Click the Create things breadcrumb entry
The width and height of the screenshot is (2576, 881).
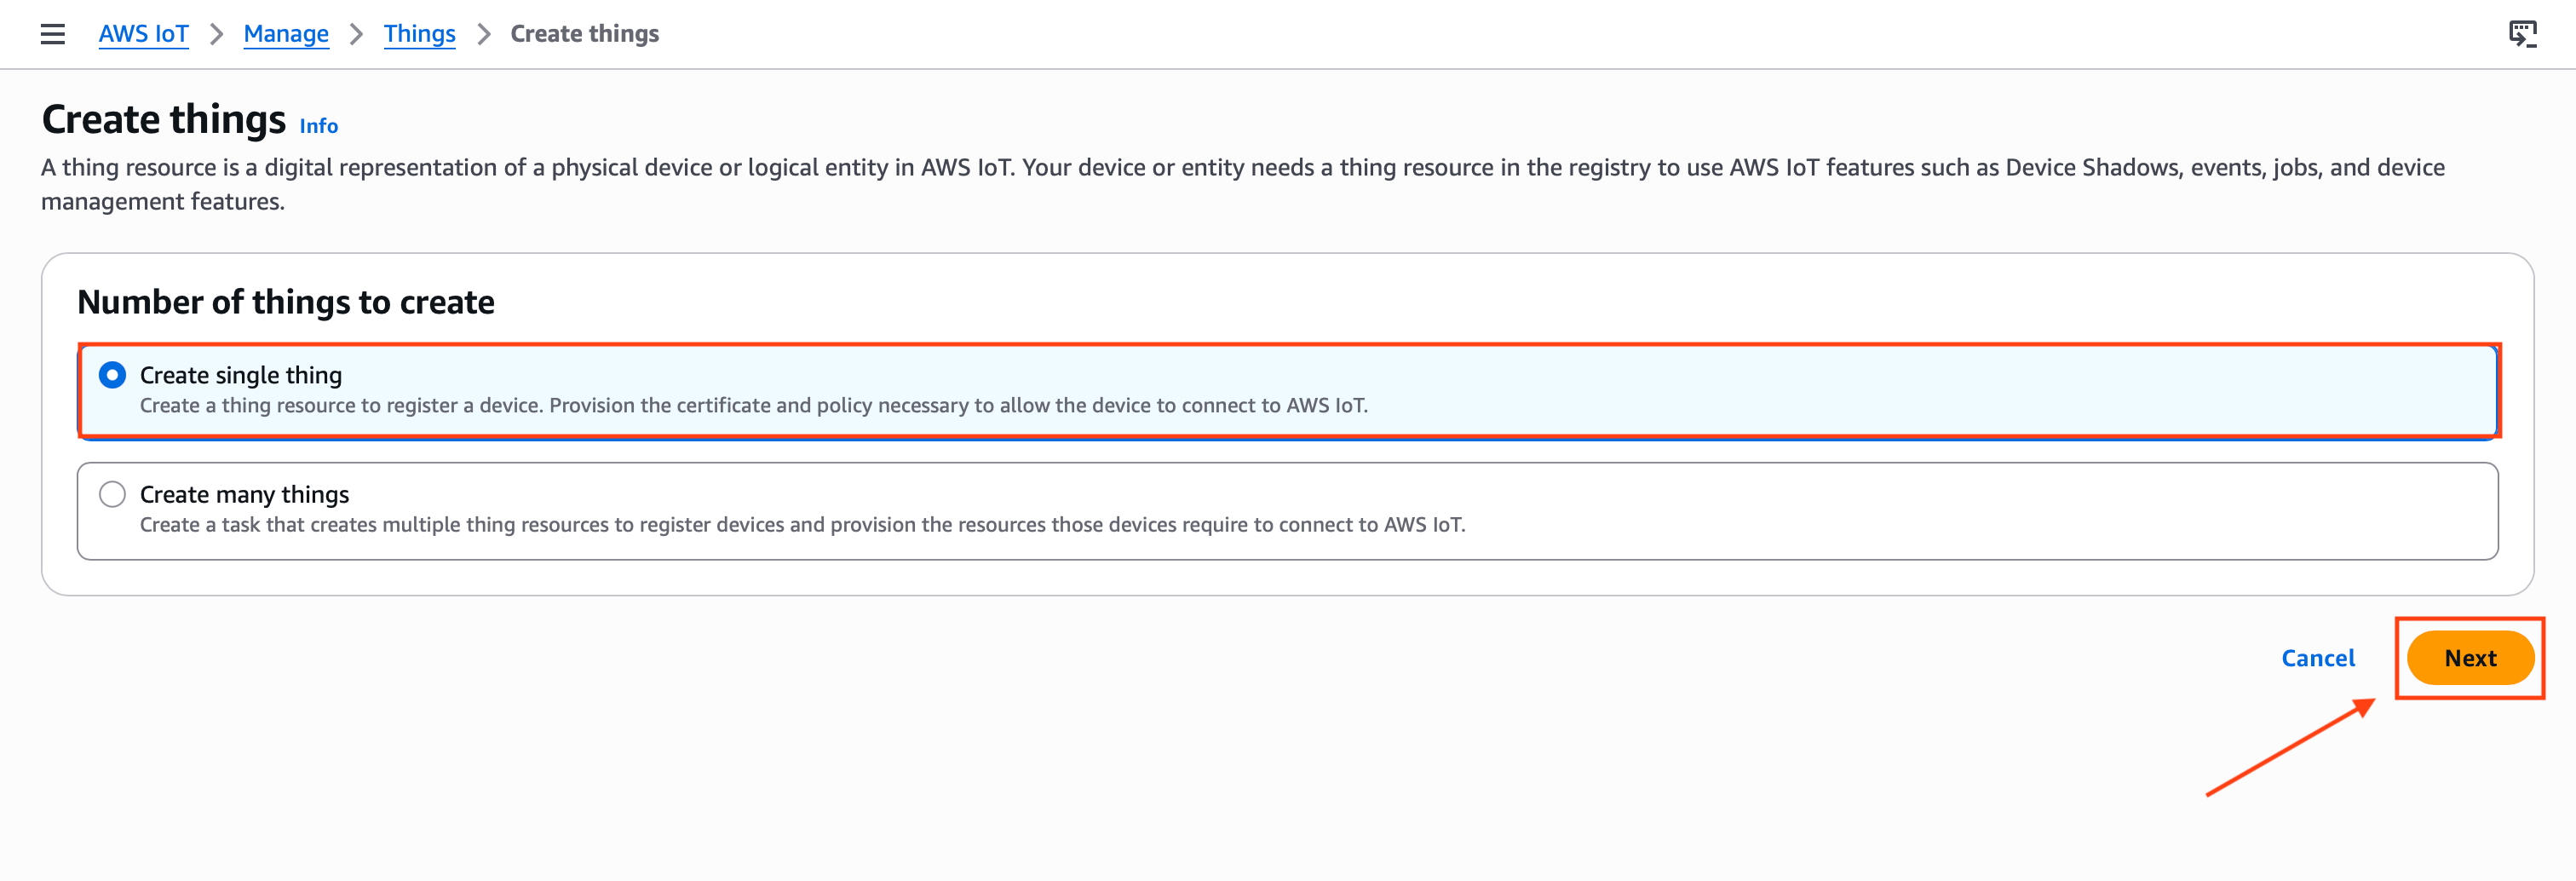[584, 33]
